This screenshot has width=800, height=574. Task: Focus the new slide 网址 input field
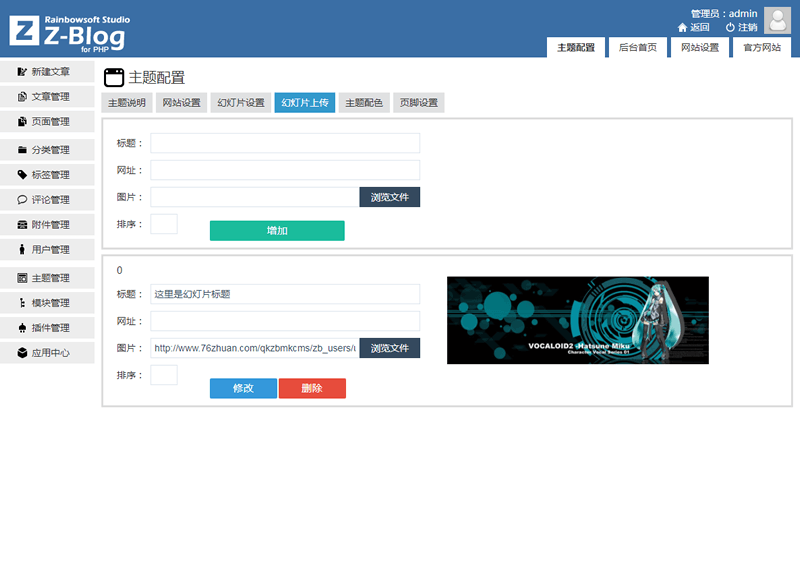[x=285, y=170]
